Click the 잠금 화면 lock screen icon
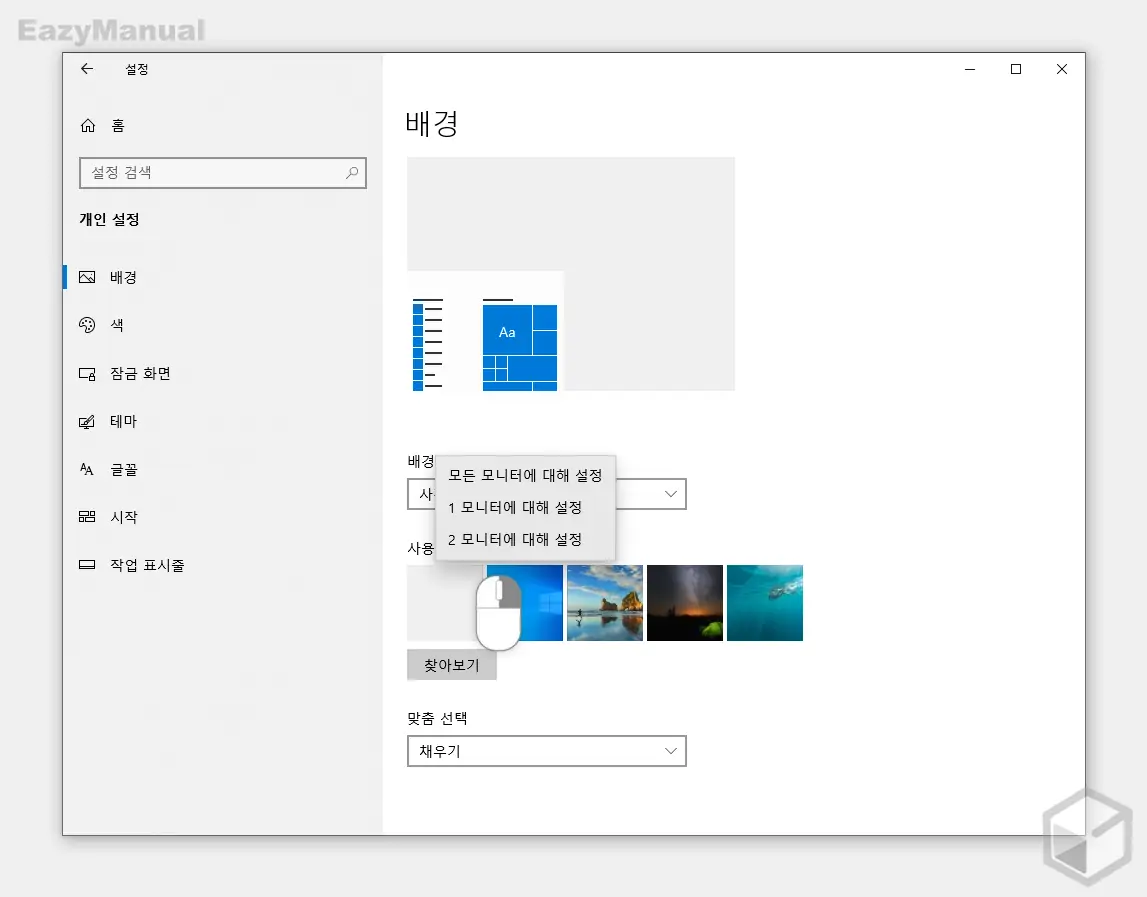The width and height of the screenshot is (1147, 897). click(88, 373)
